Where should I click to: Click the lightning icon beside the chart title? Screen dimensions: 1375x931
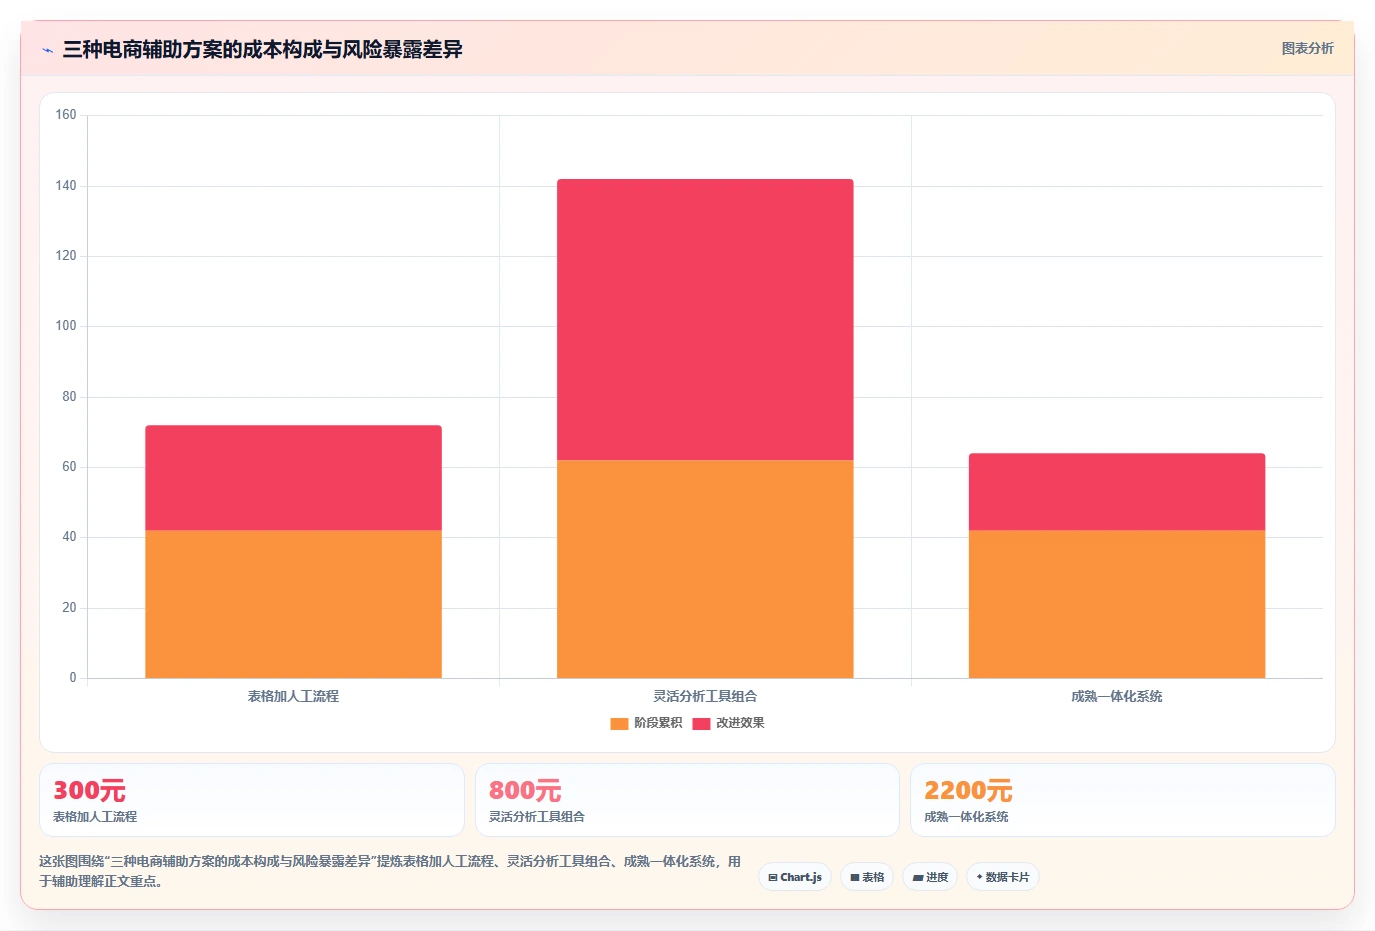pos(47,50)
